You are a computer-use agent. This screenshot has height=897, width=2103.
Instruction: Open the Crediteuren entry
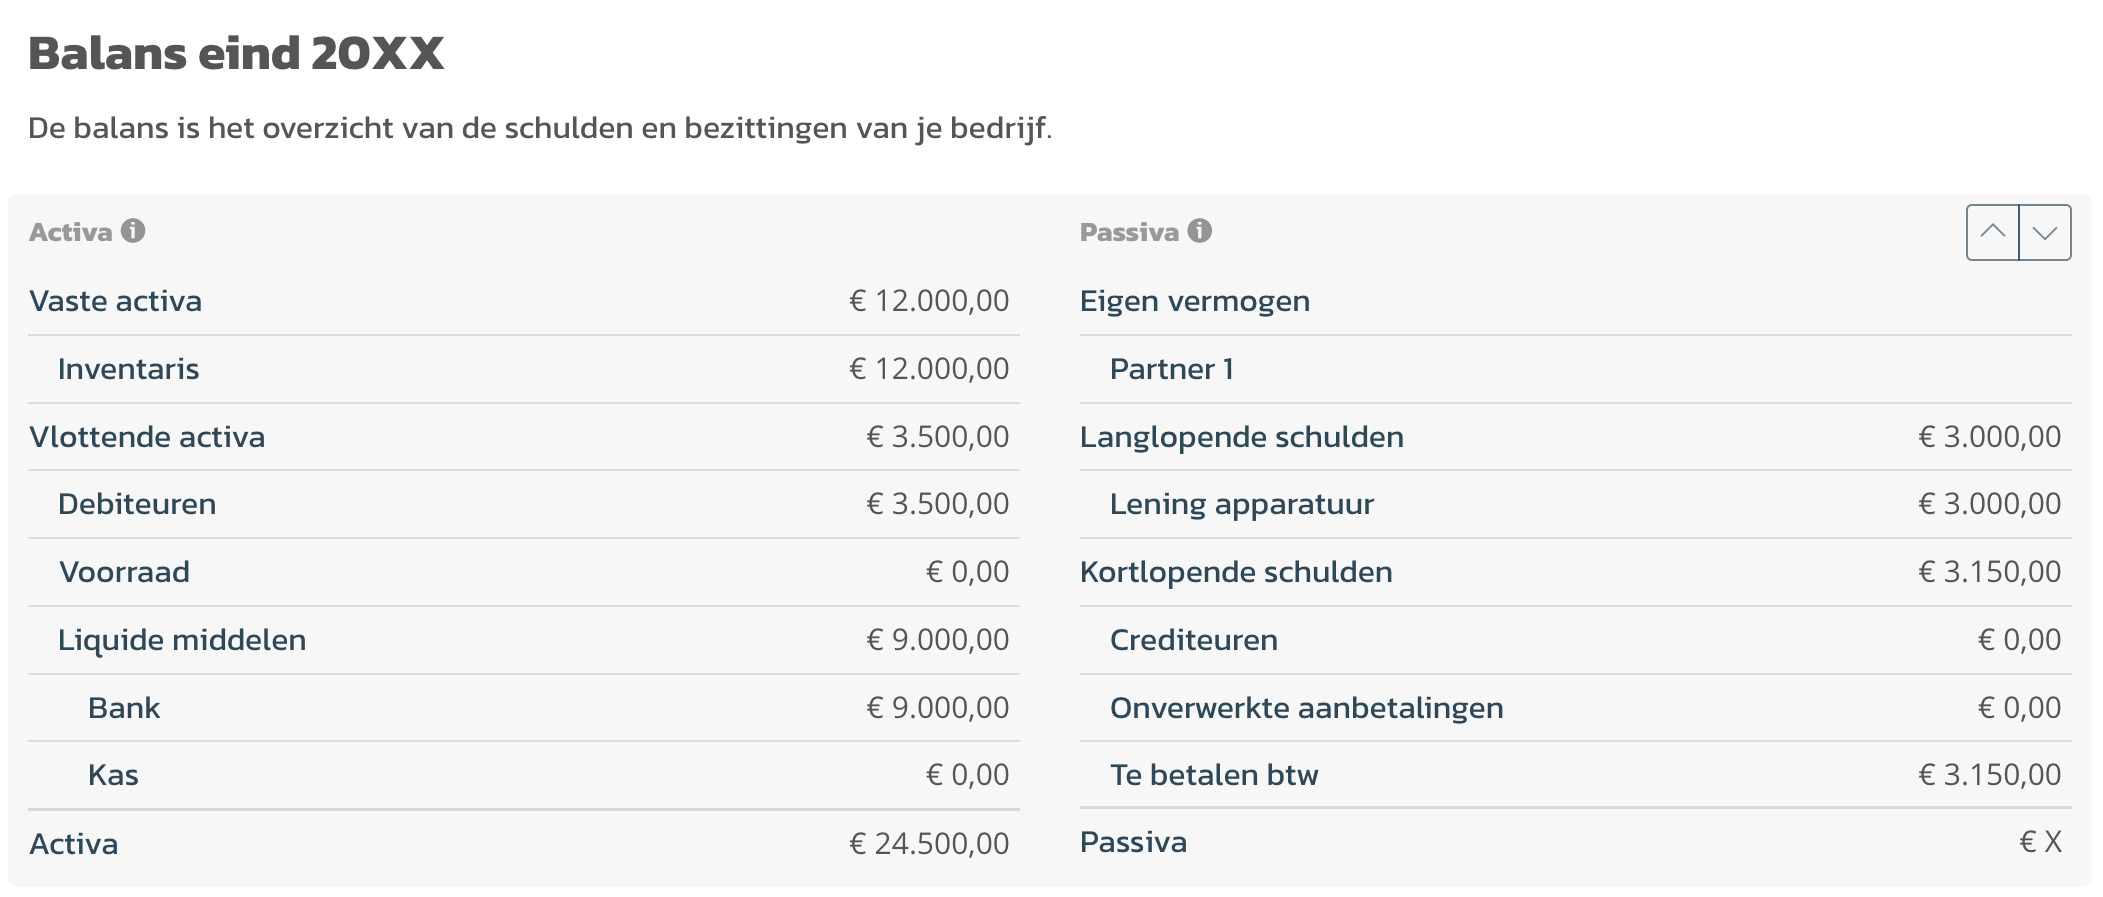pos(1576,640)
